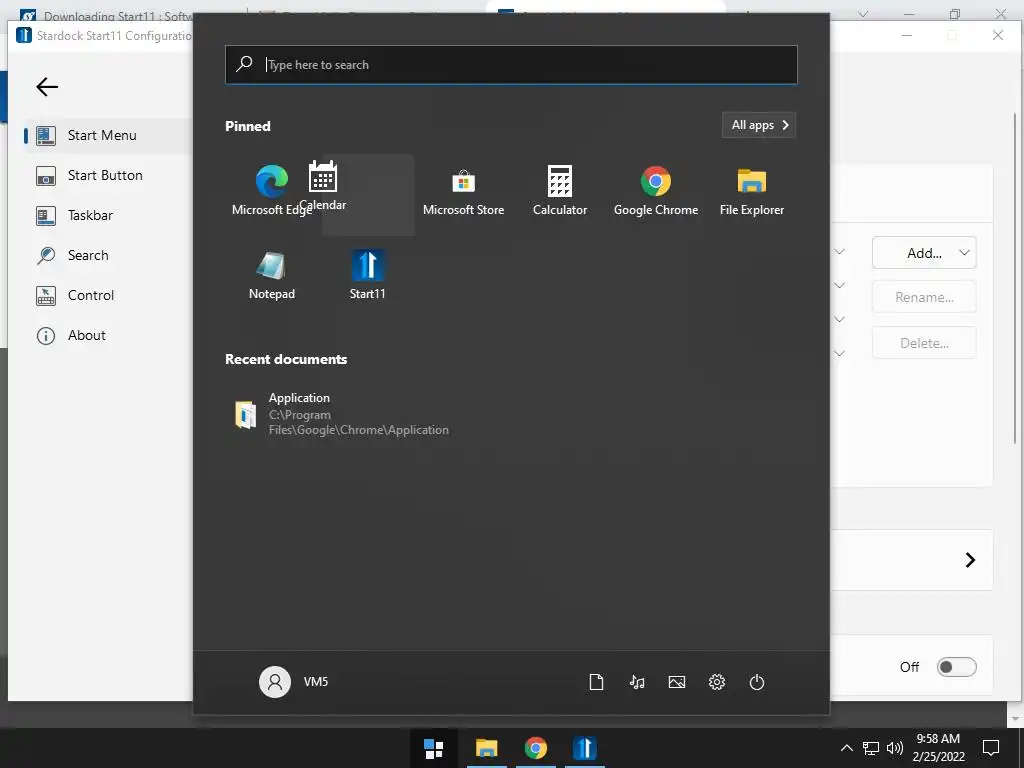Open Pictures shortcut in start menu footer
1024x768 pixels.
[677, 682]
